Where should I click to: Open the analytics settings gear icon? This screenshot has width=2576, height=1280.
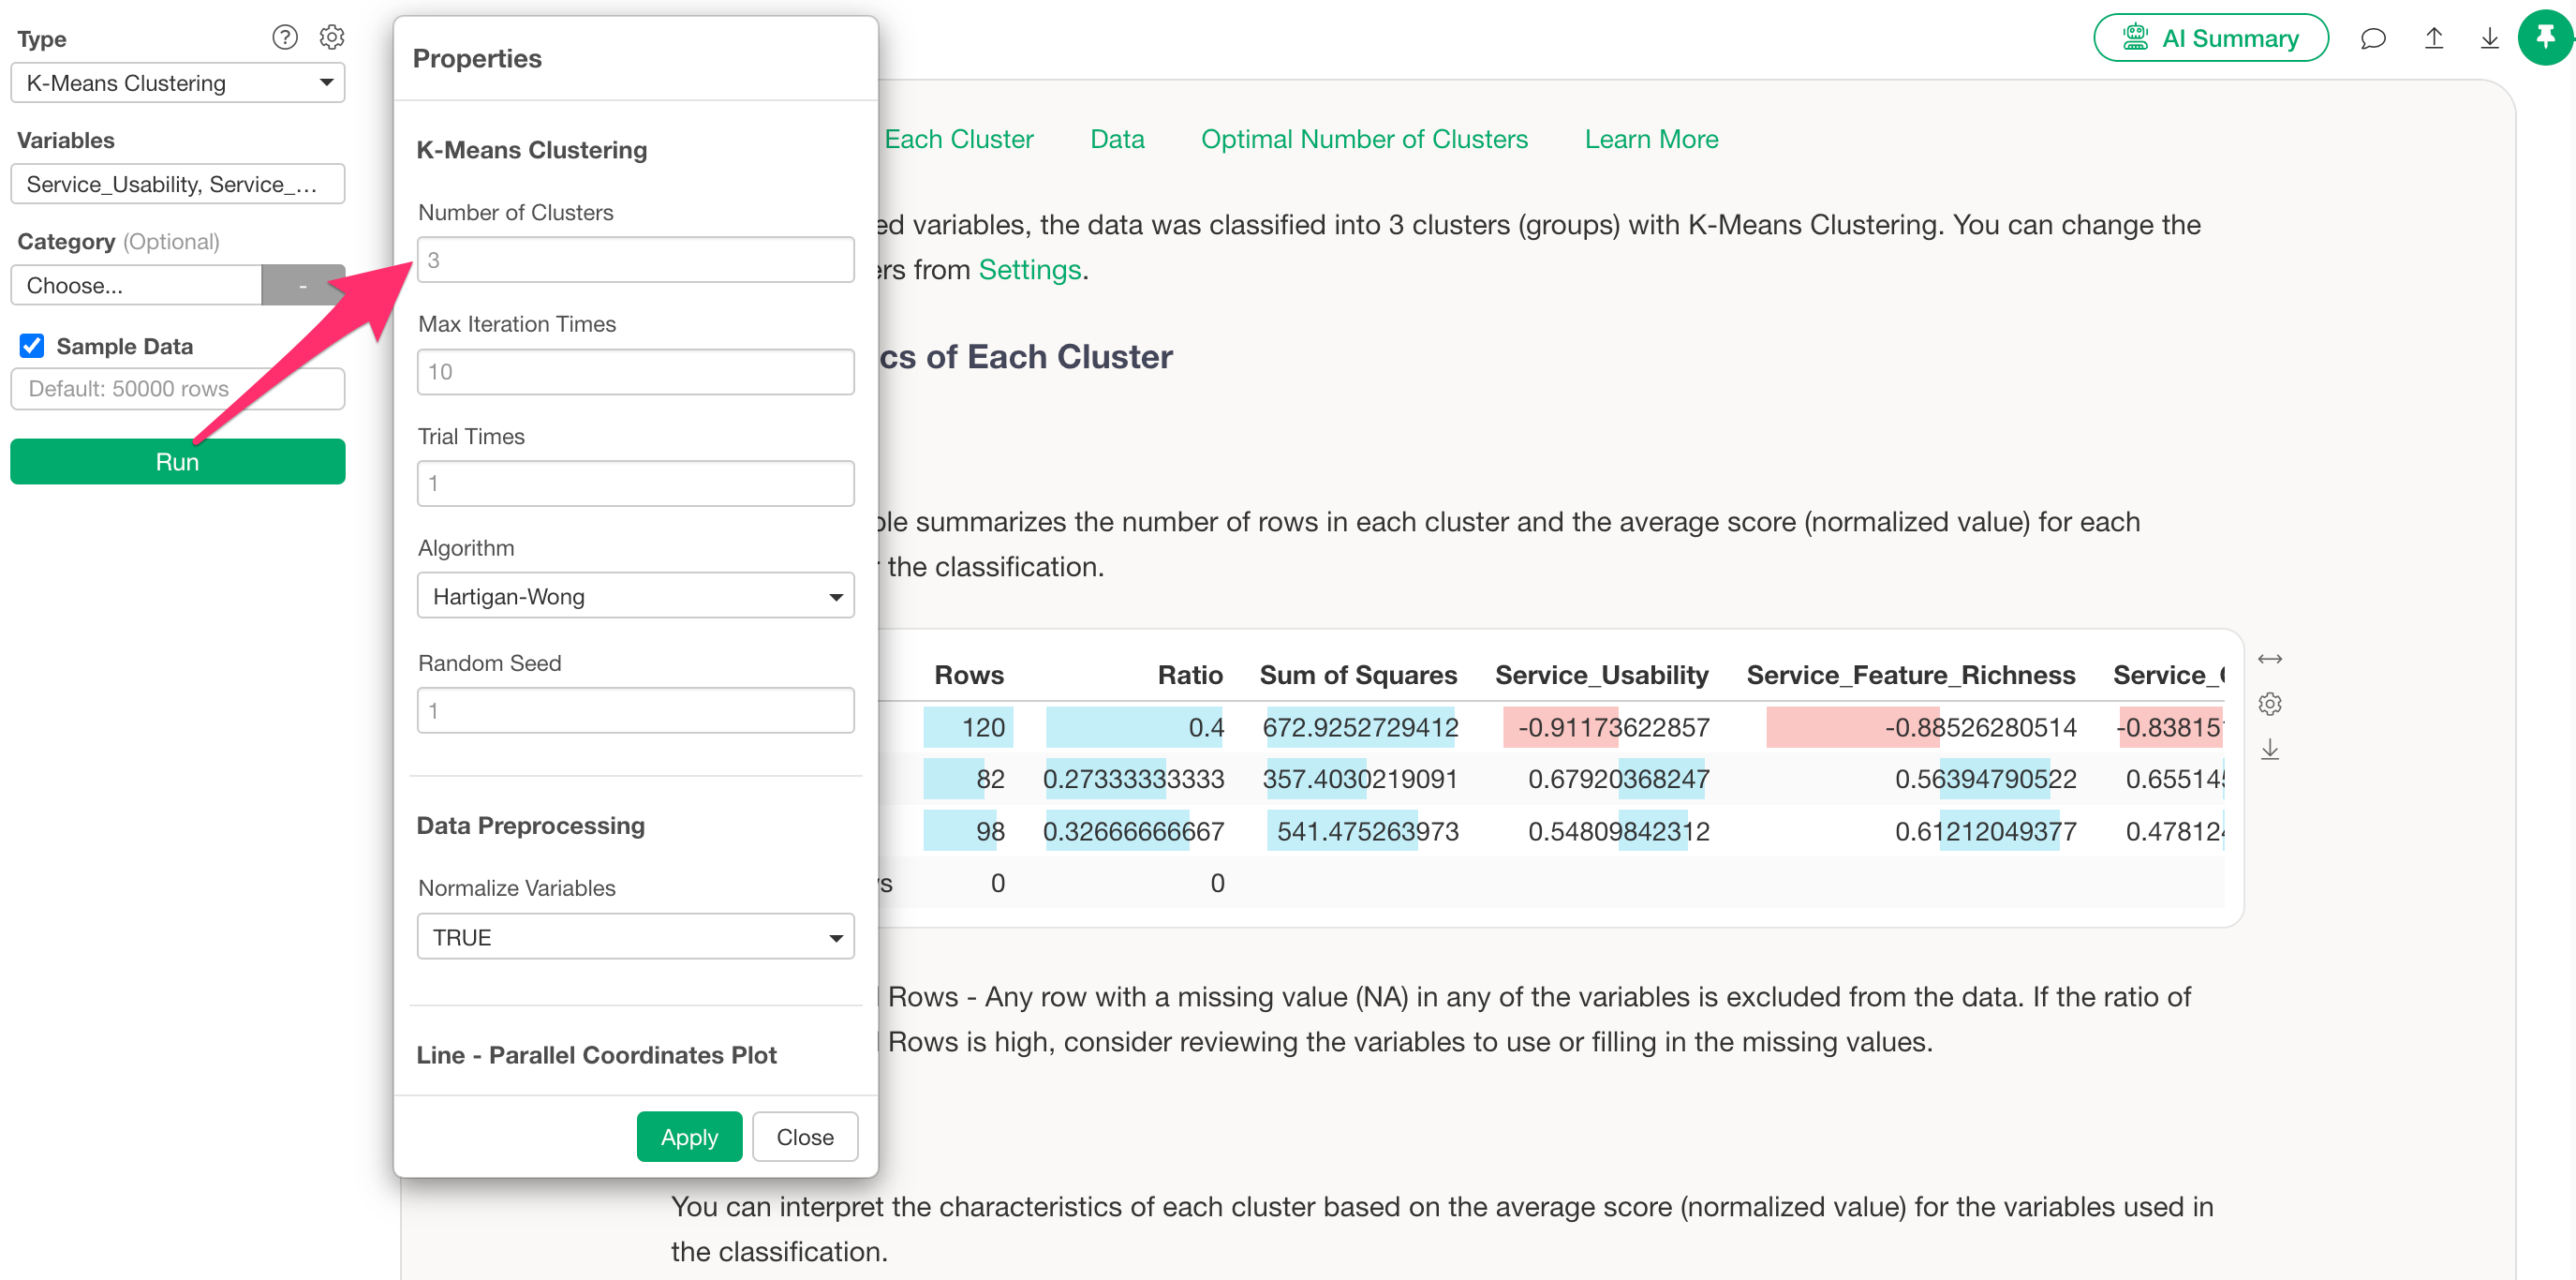pos(332,38)
